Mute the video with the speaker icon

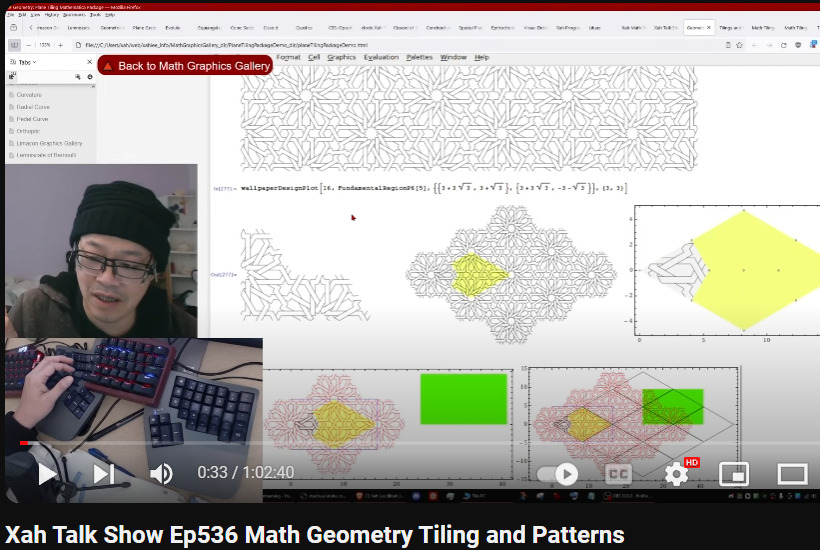[x=161, y=474]
